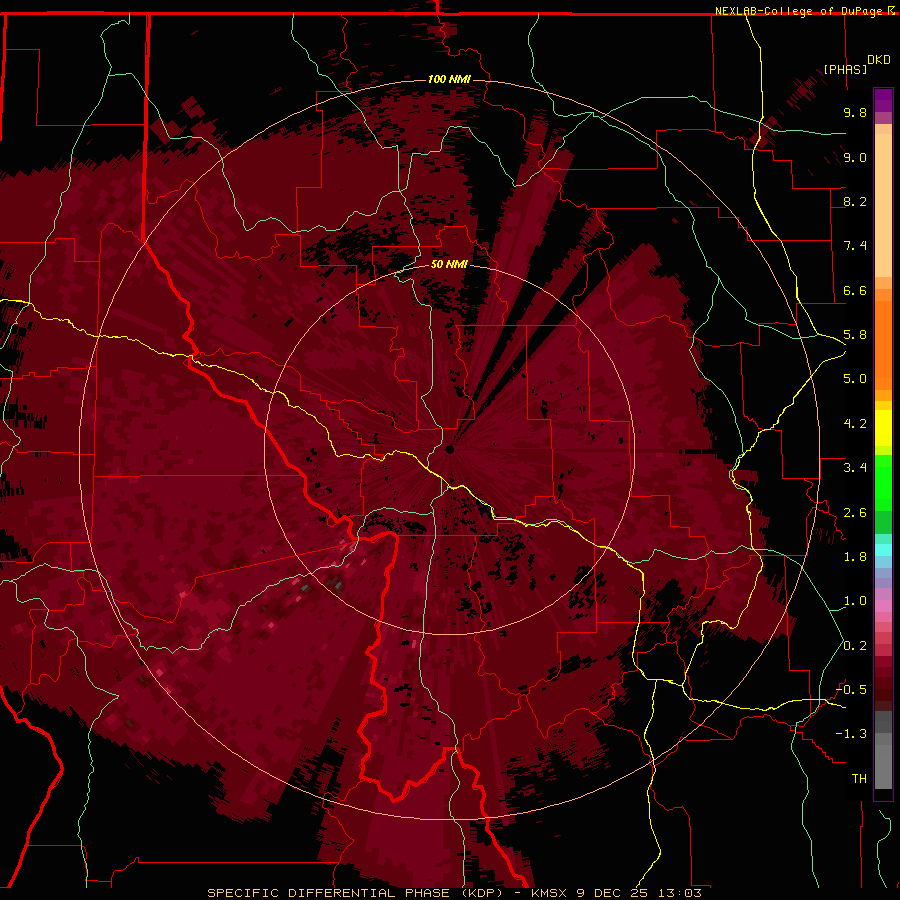Click the NEXLAB-College of DuPage credit text

[x=800, y=11]
